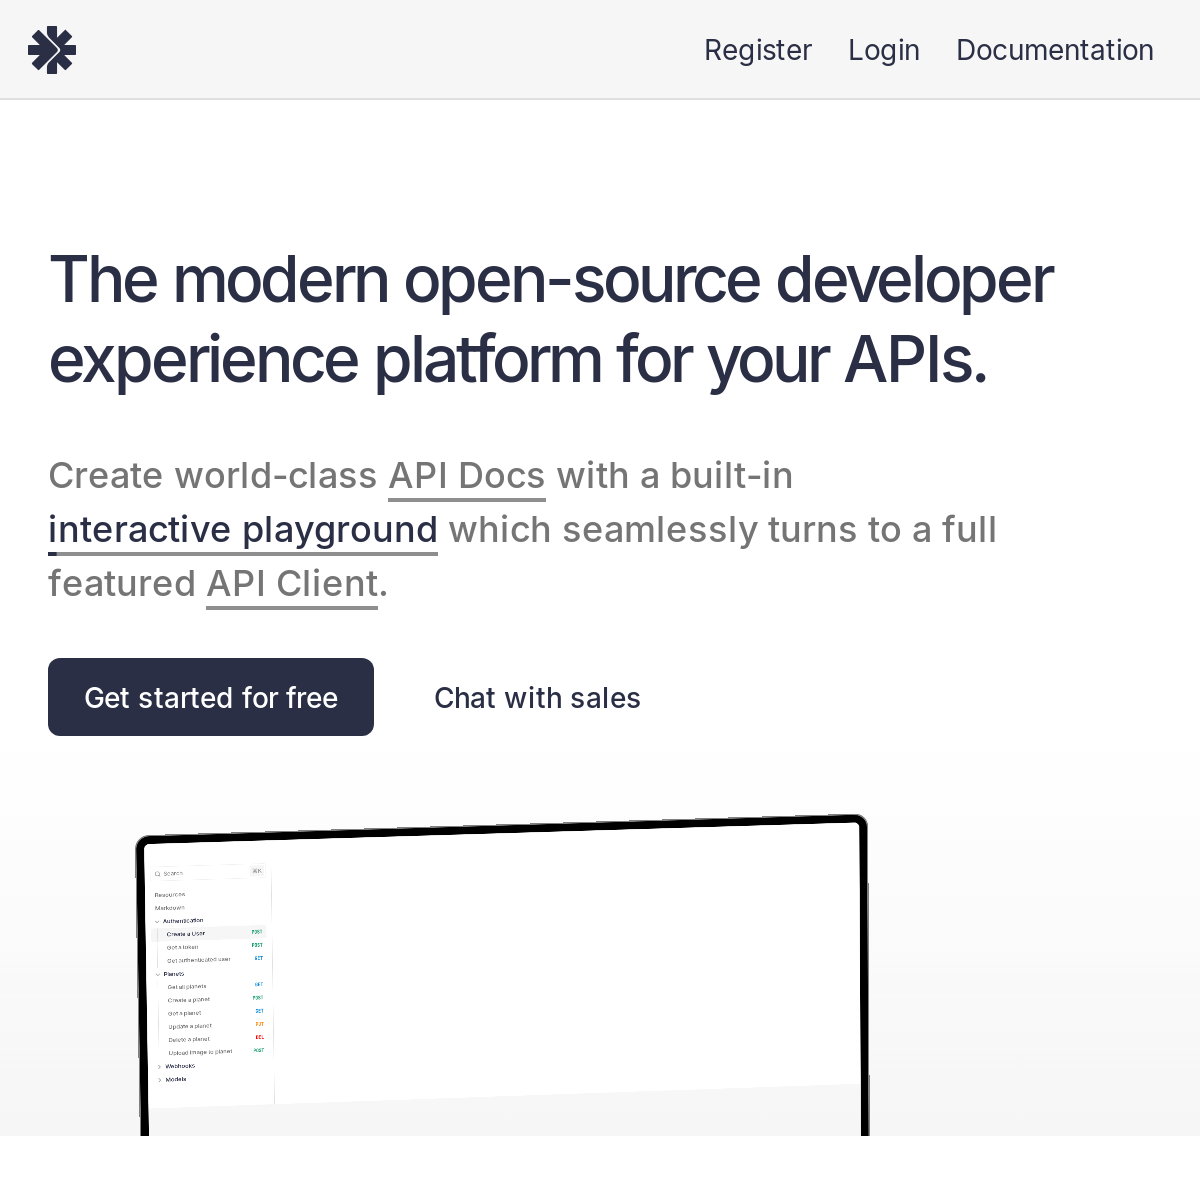Collapse the Authentication section chevron
This screenshot has width=1200, height=1200.
pyautogui.click(x=157, y=921)
